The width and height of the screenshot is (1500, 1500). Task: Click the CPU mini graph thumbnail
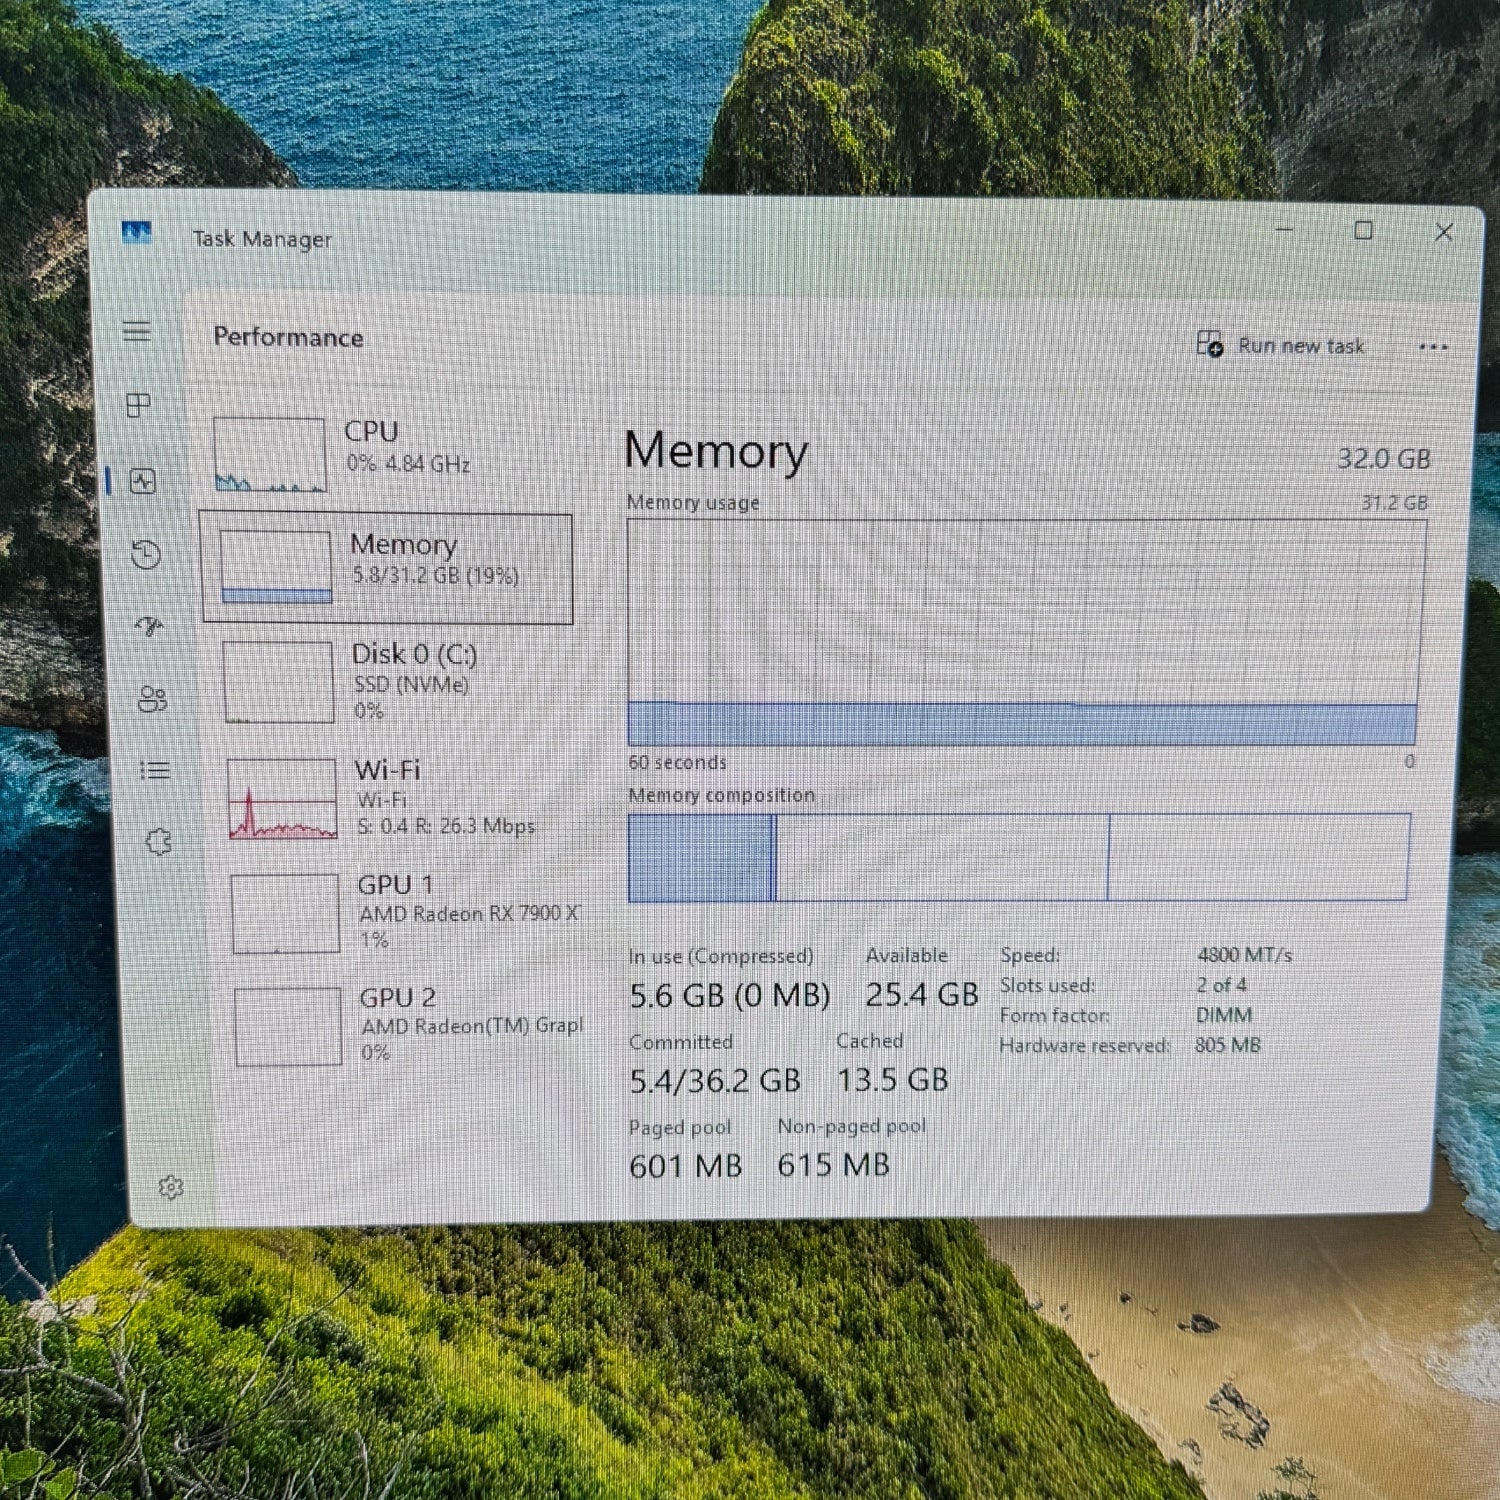(x=270, y=454)
